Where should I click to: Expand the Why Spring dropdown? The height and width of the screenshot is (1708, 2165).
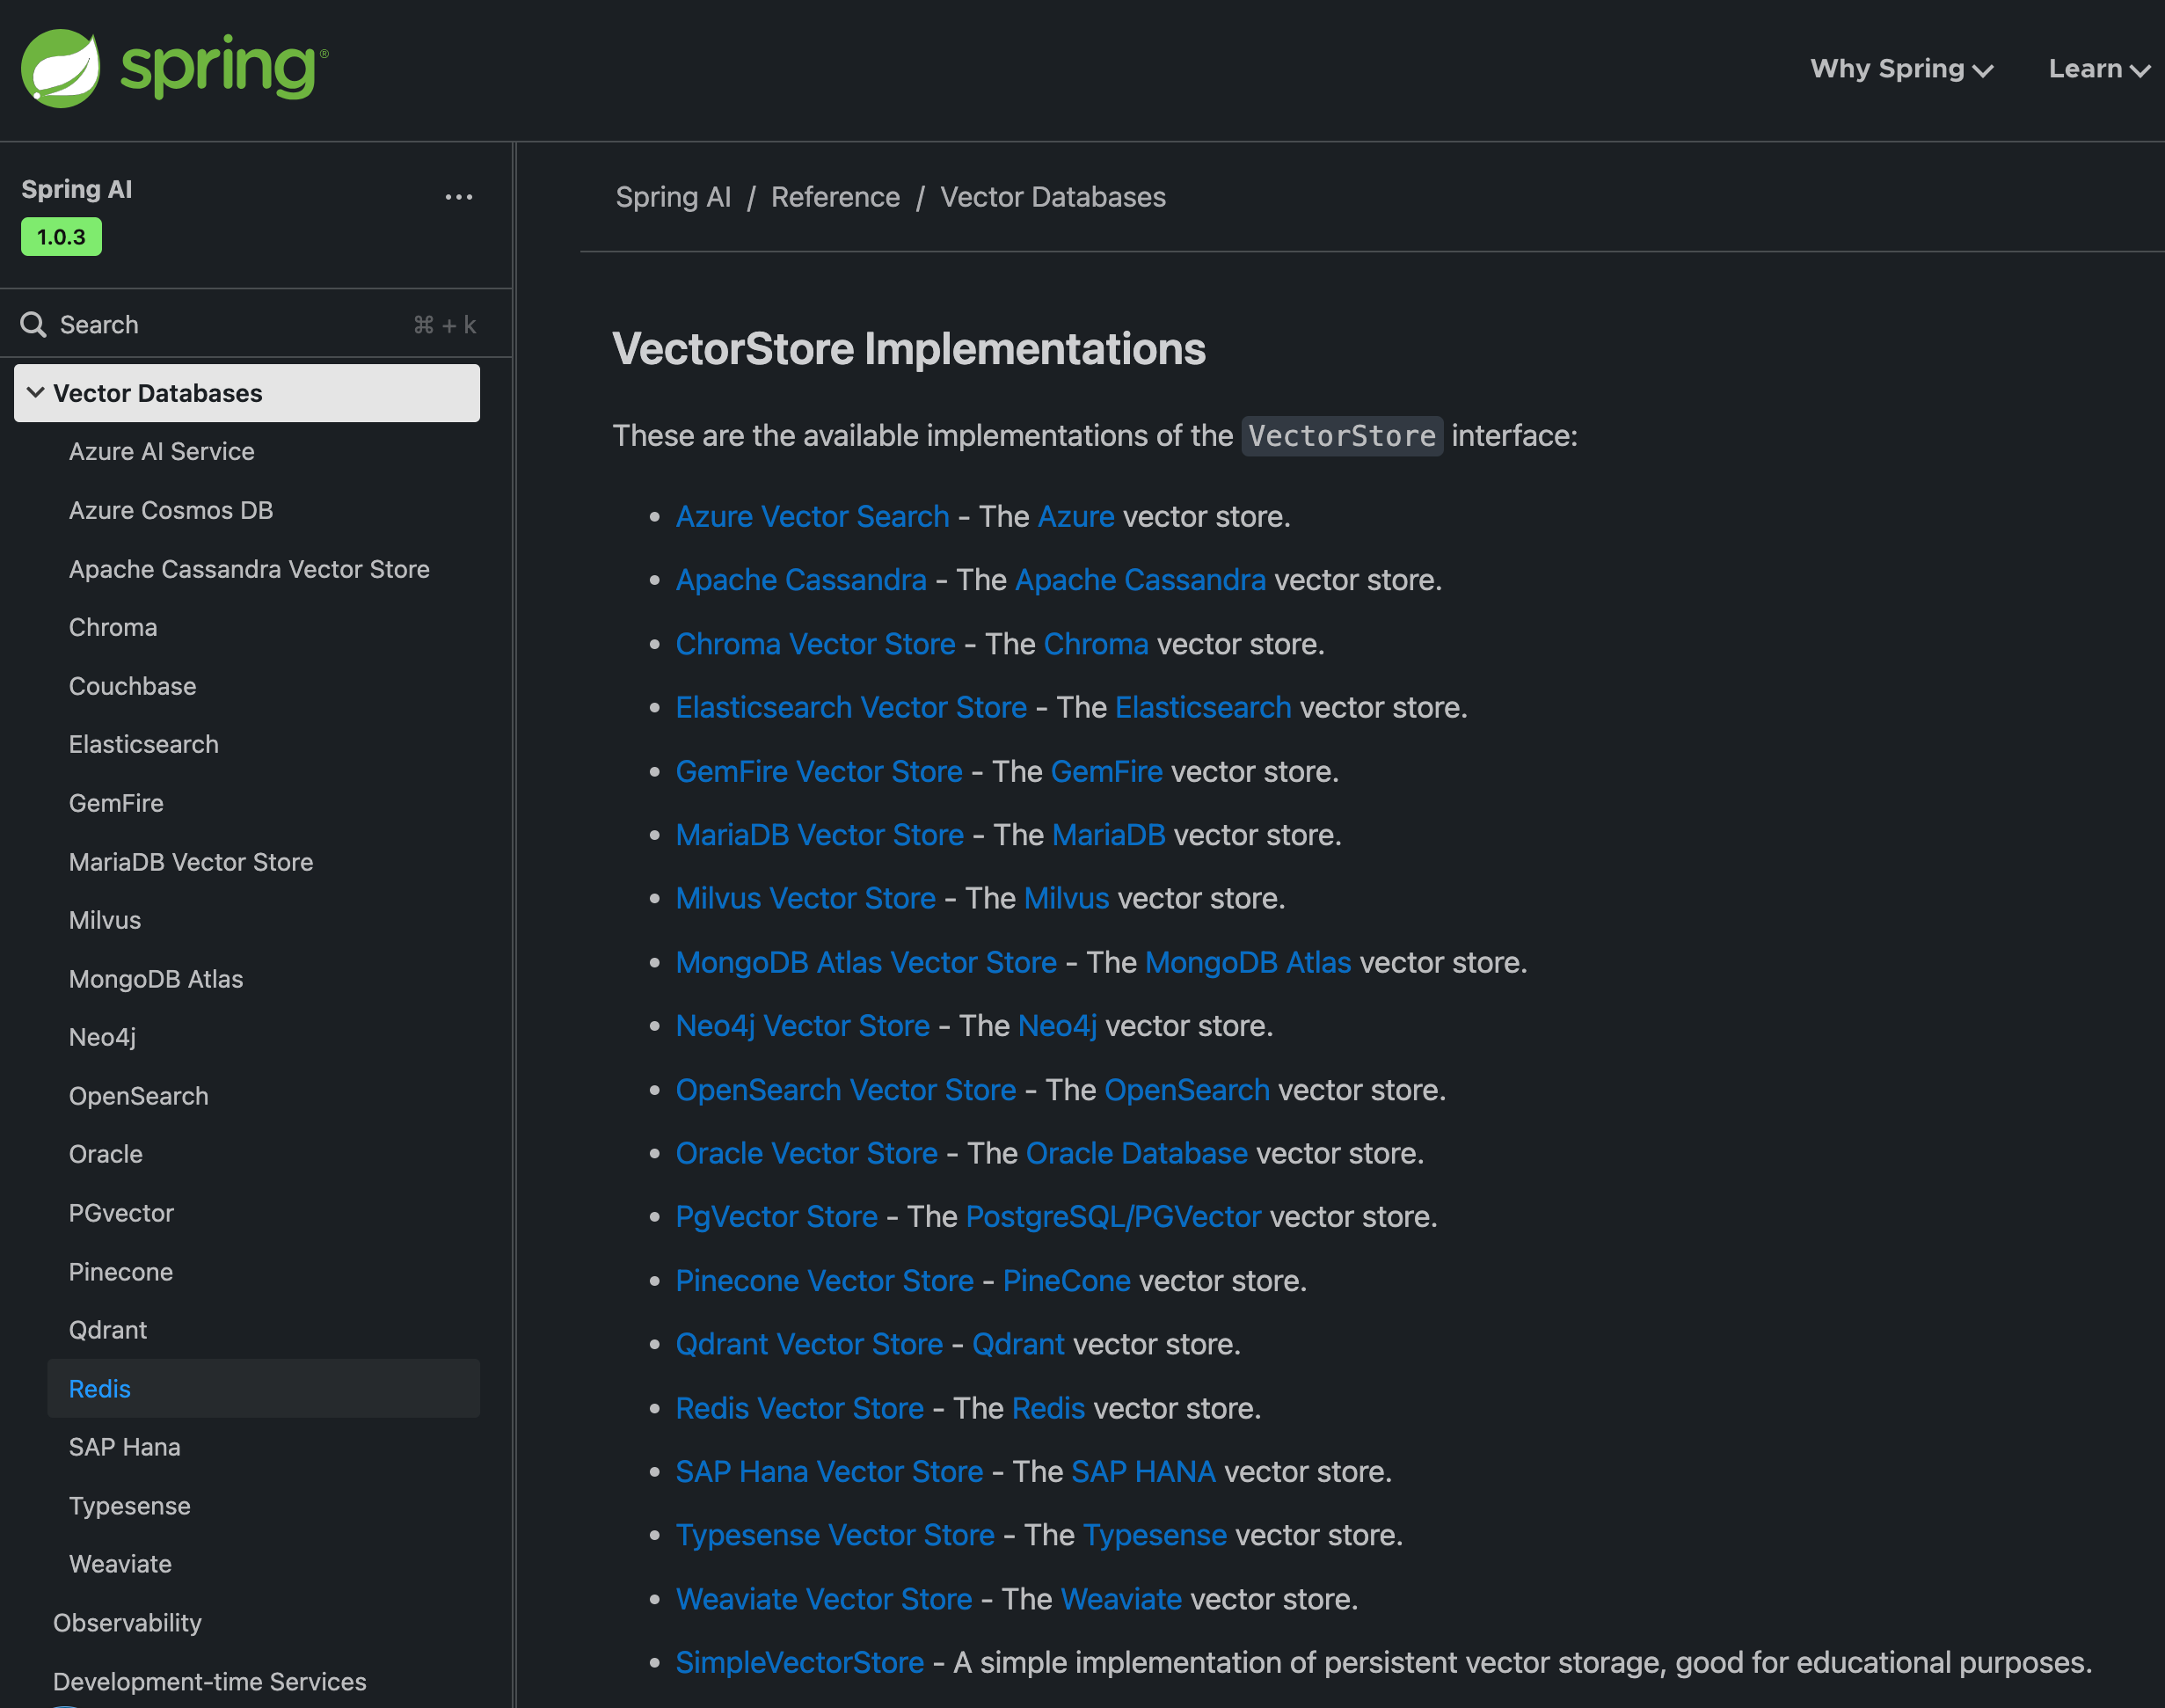[x=1901, y=69]
